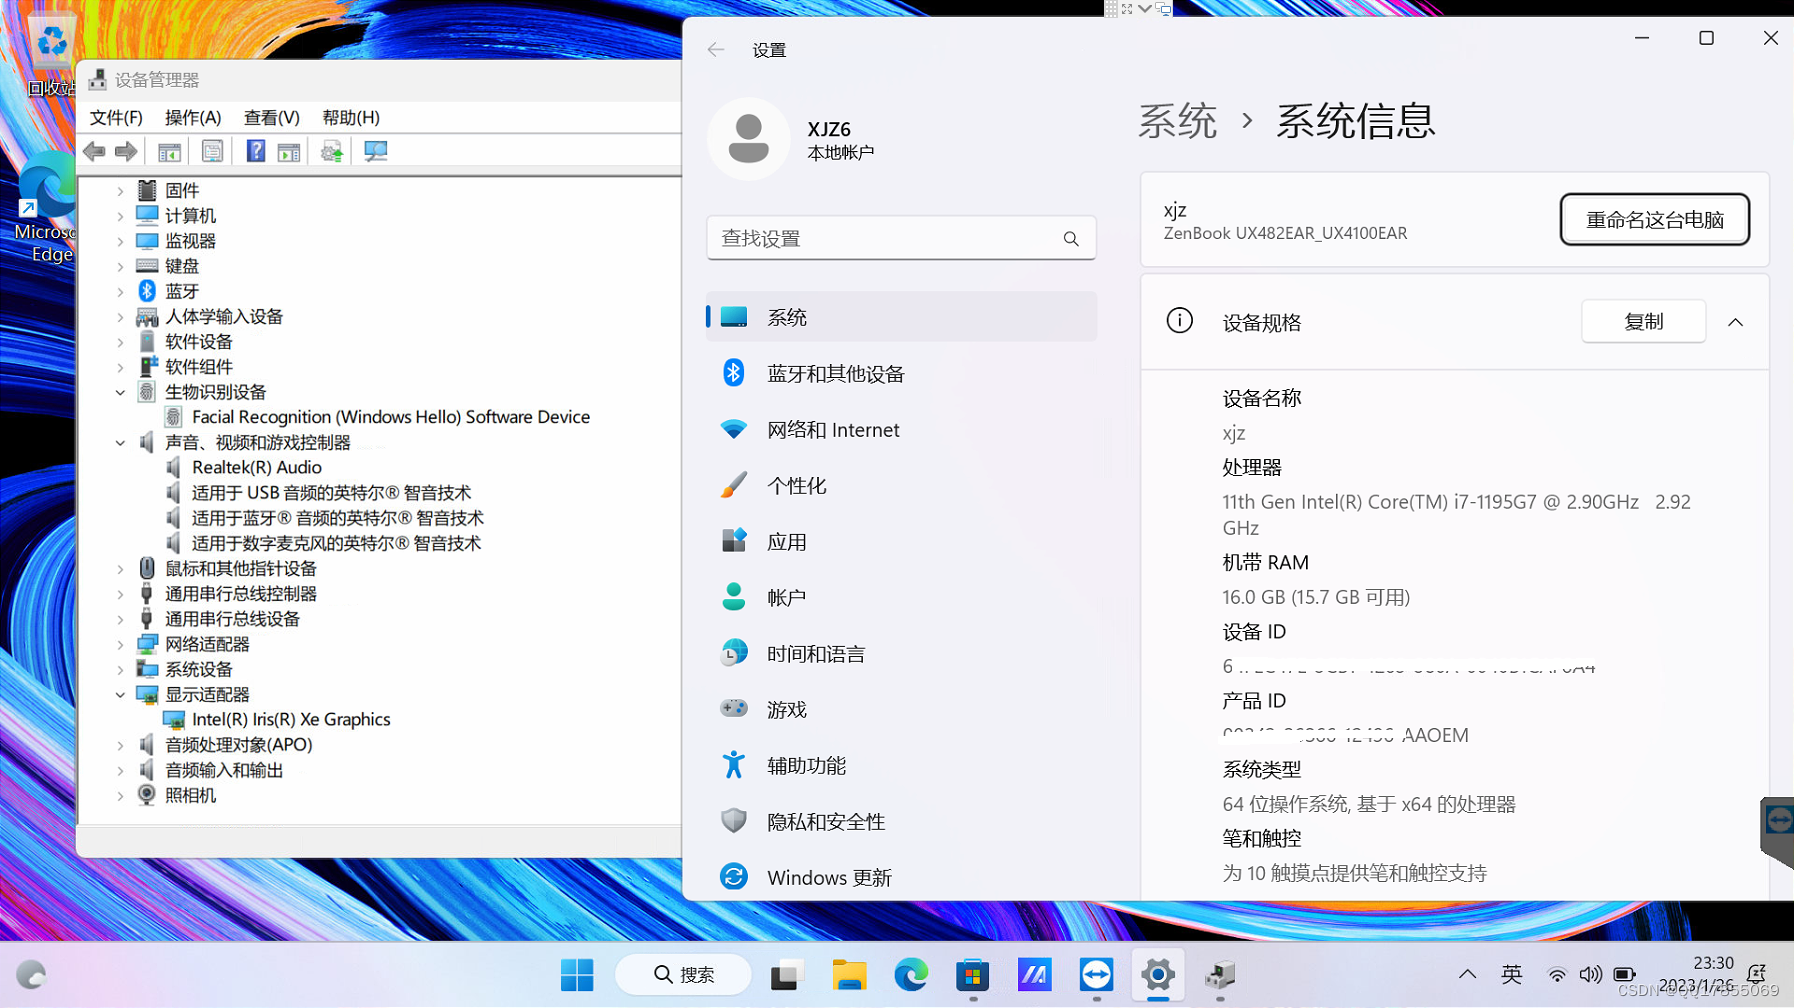
Task: Click the action pane toolbar icon after Help
Action: pos(289,151)
